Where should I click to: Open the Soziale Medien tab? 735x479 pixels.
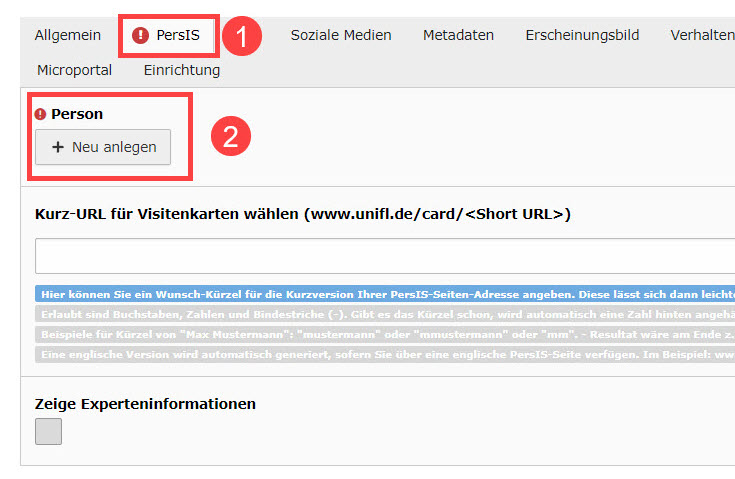click(x=341, y=35)
